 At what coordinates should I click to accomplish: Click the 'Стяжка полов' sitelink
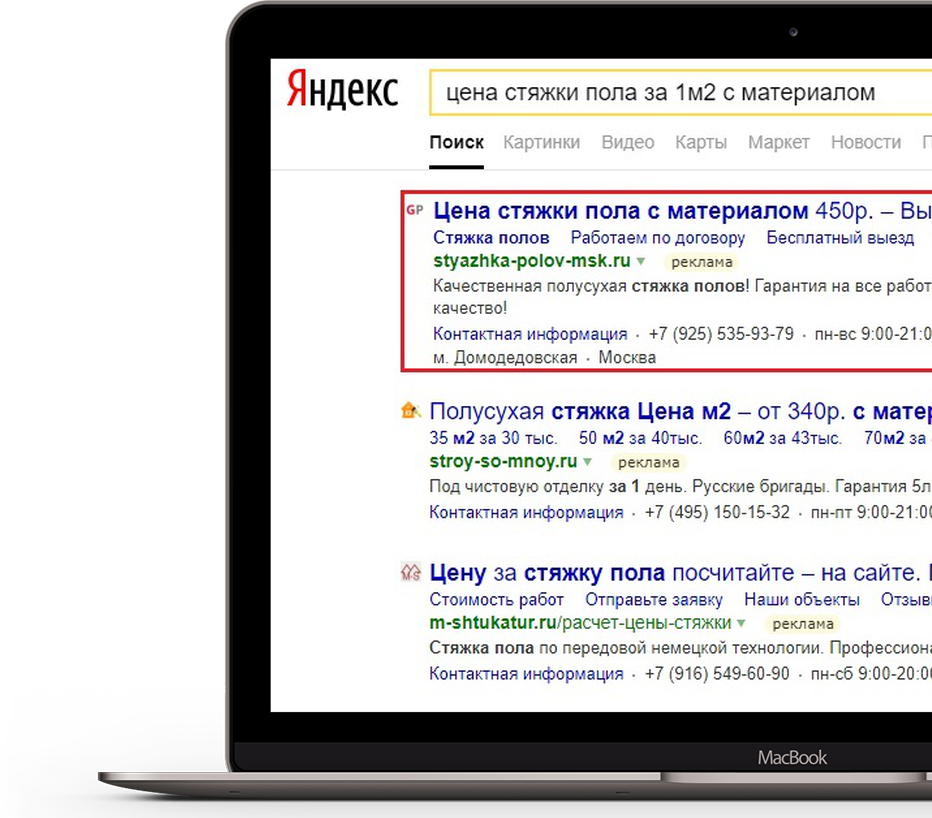(x=491, y=237)
